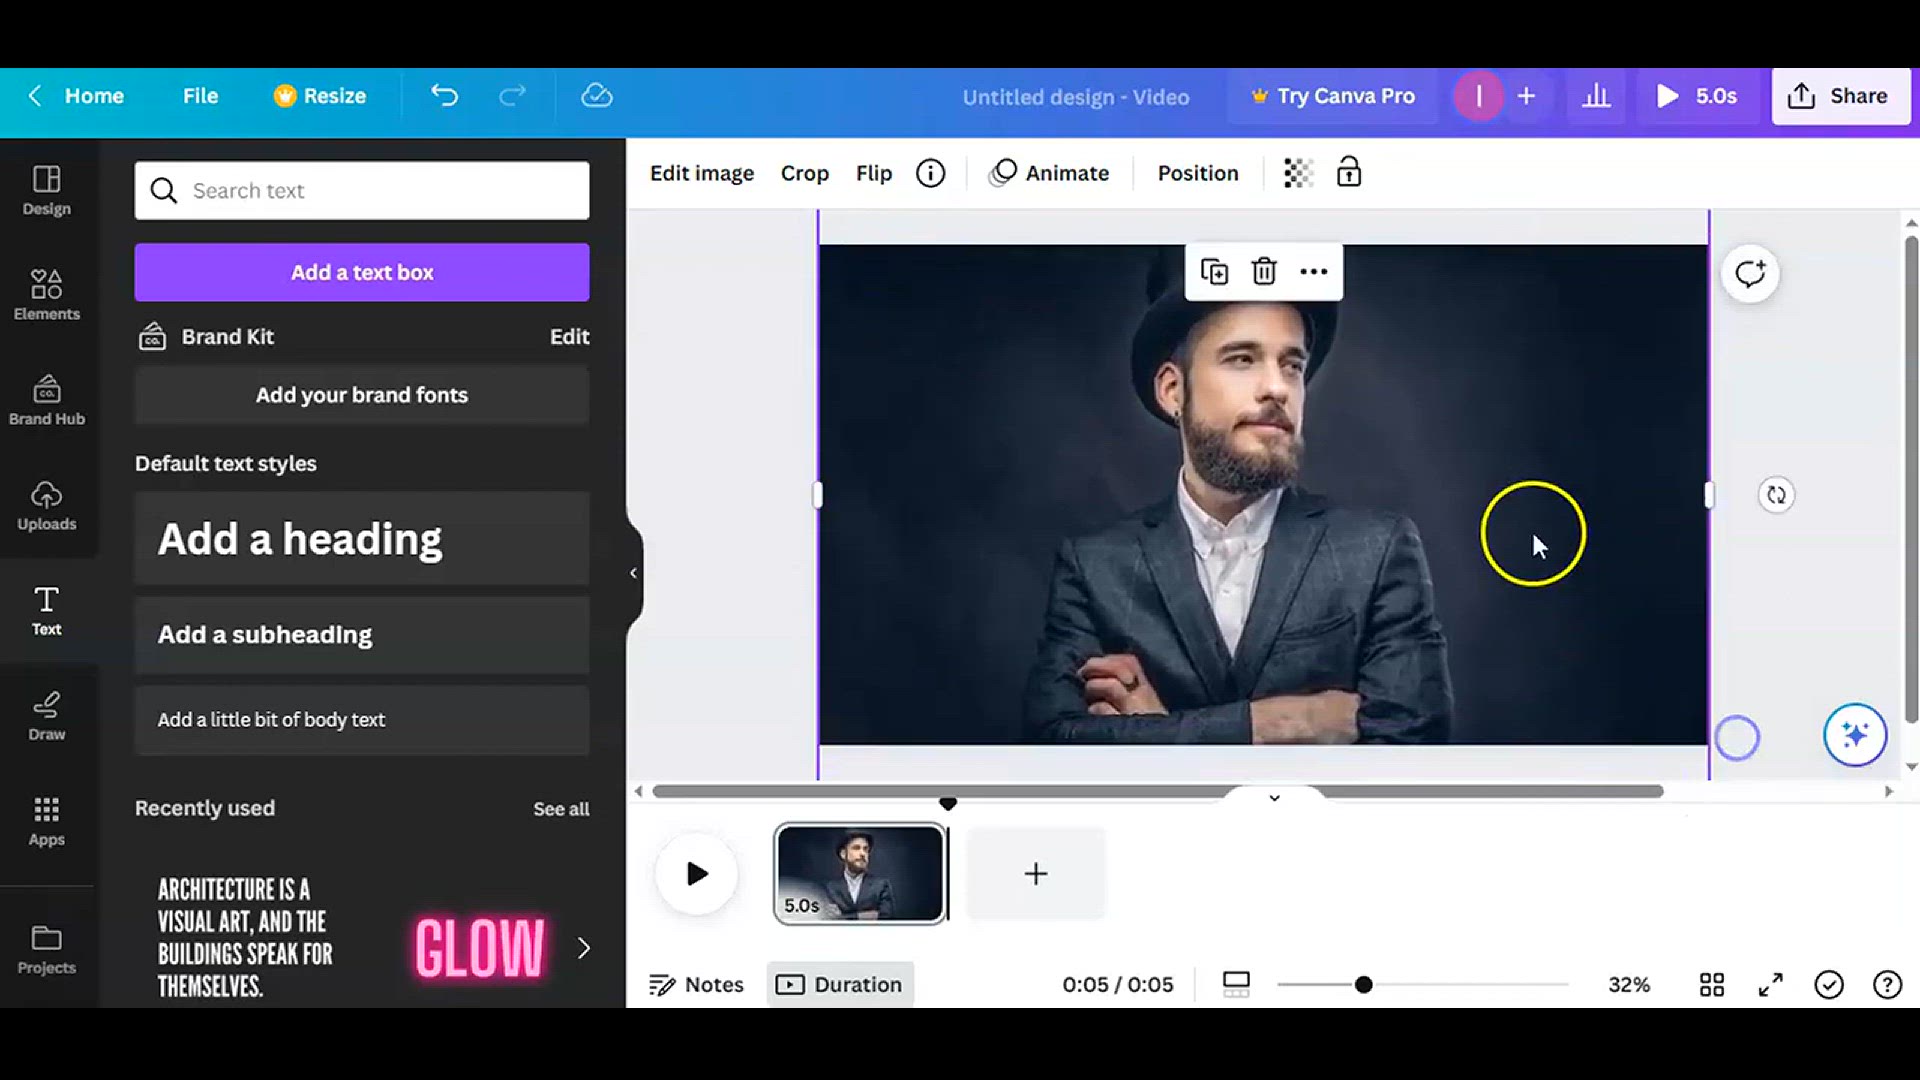The height and width of the screenshot is (1080, 1920).
Task: Edit the Brand Kit
Action: point(569,337)
